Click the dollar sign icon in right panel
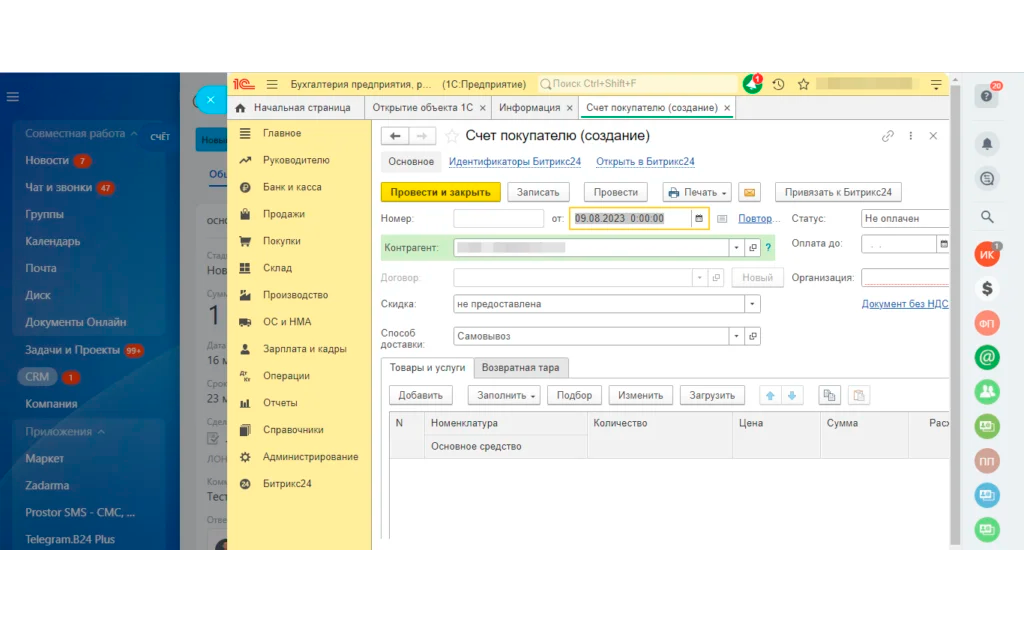1024x622 pixels. pyautogui.click(x=987, y=288)
